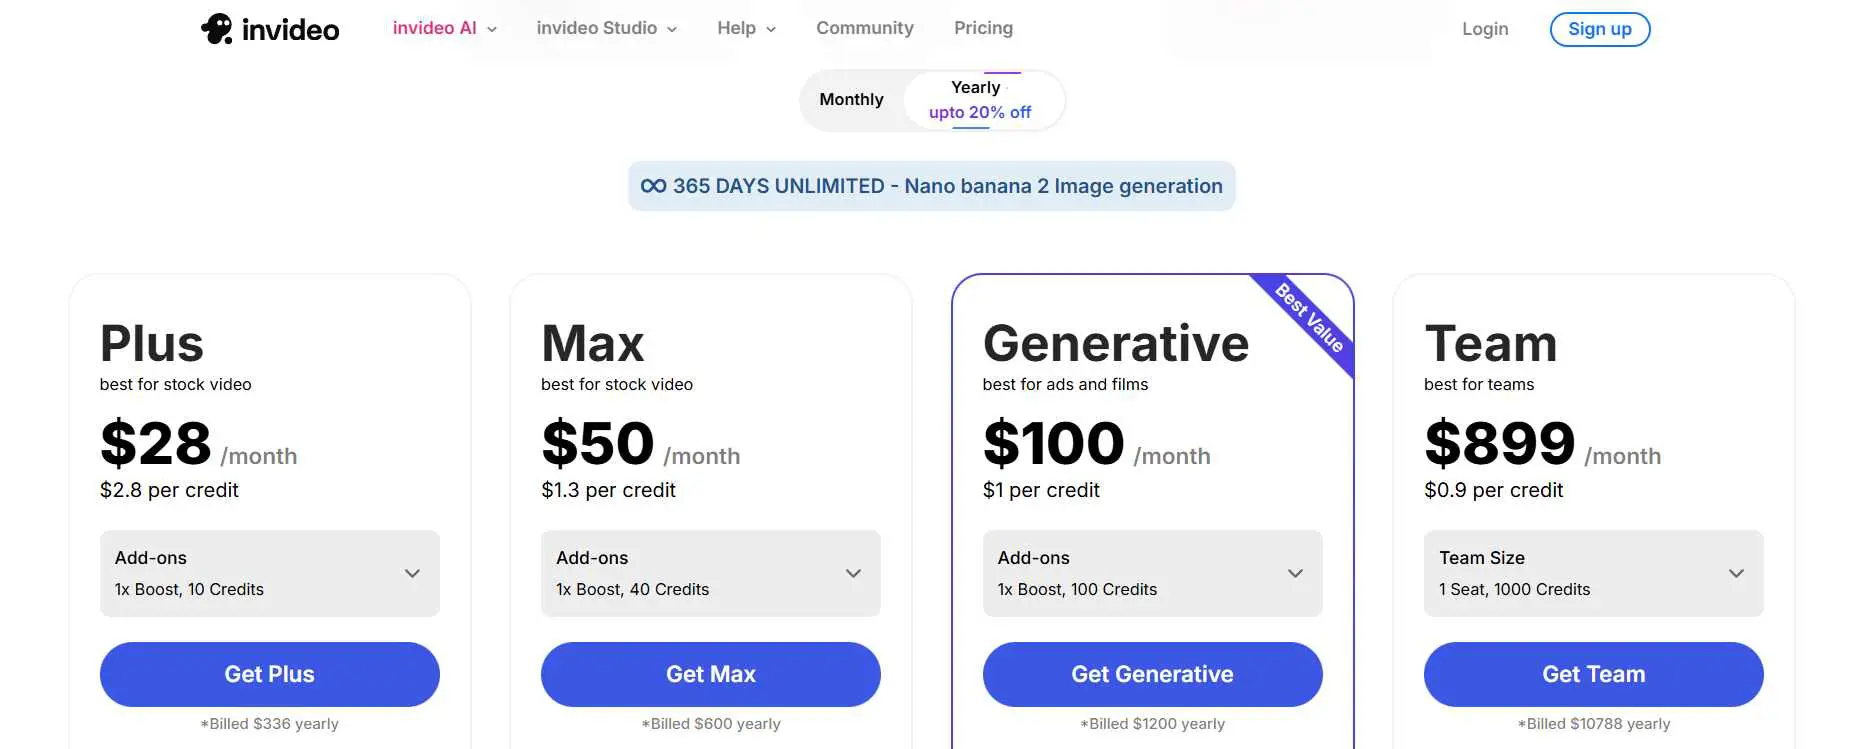This screenshot has width=1860, height=749.
Task: Click the Login link
Action: click(x=1485, y=29)
